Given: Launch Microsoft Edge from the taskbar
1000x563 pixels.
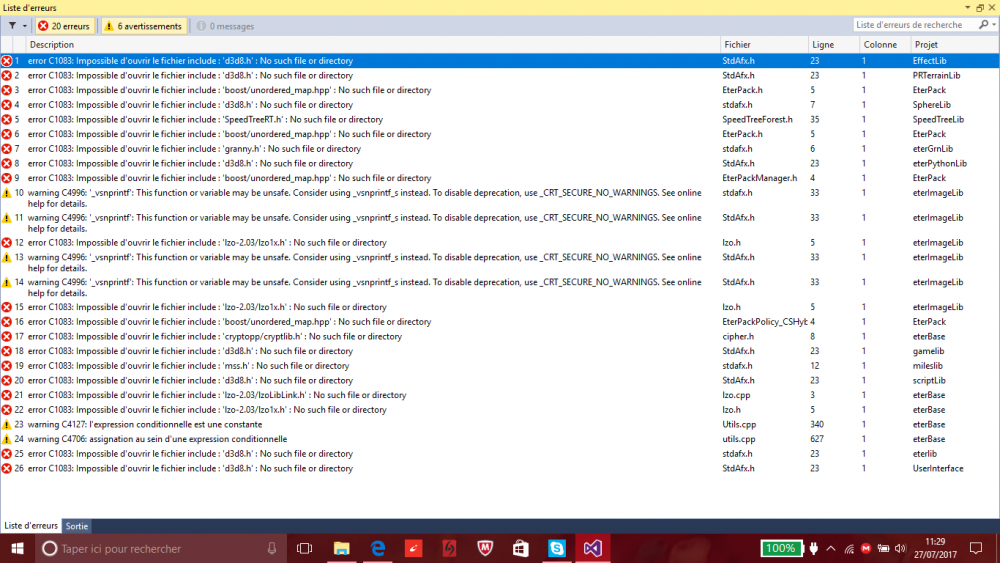Looking at the screenshot, I should click(x=378, y=548).
